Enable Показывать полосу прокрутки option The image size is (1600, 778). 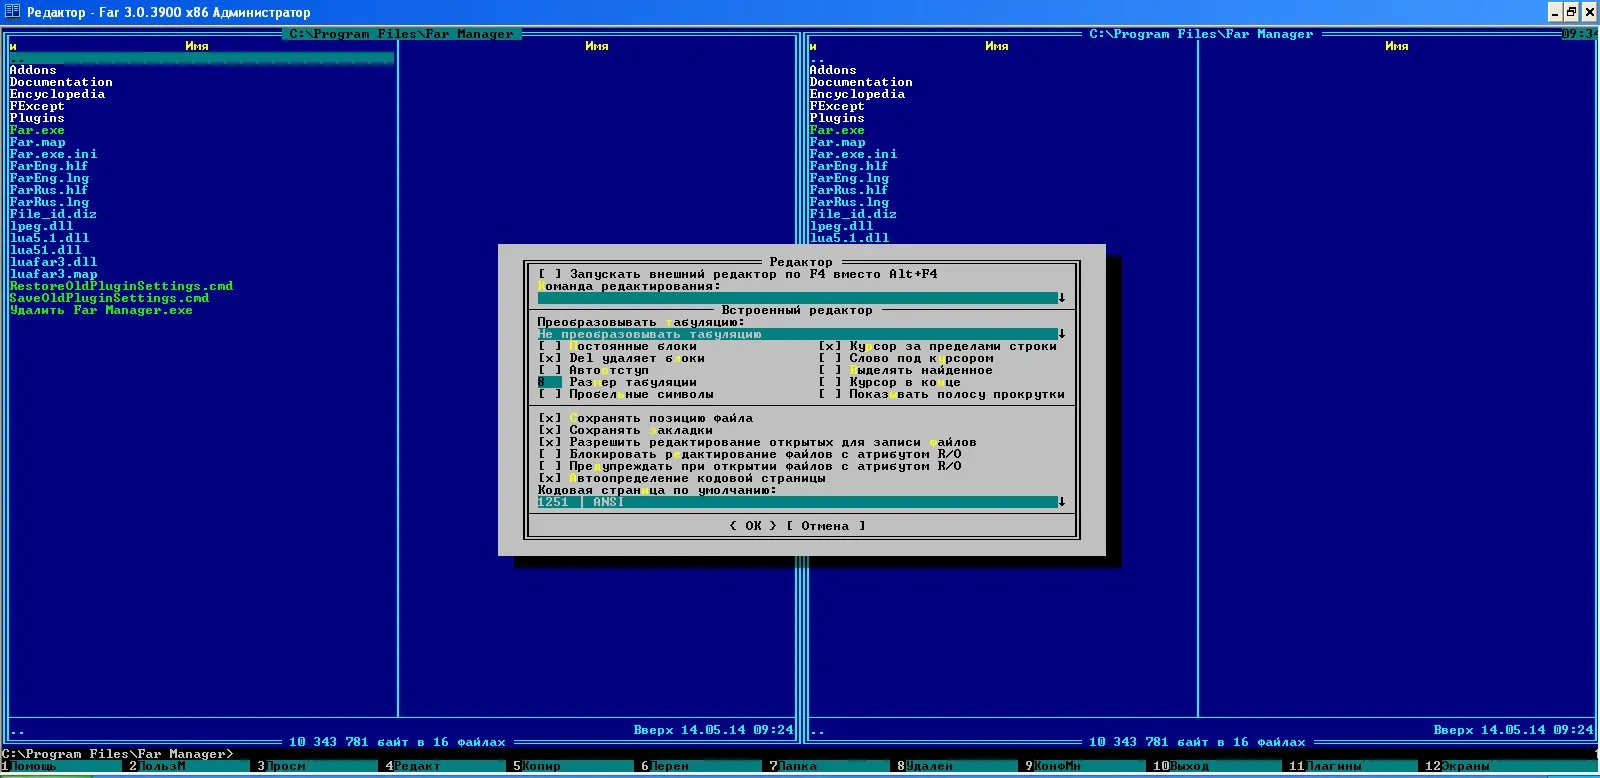click(830, 394)
